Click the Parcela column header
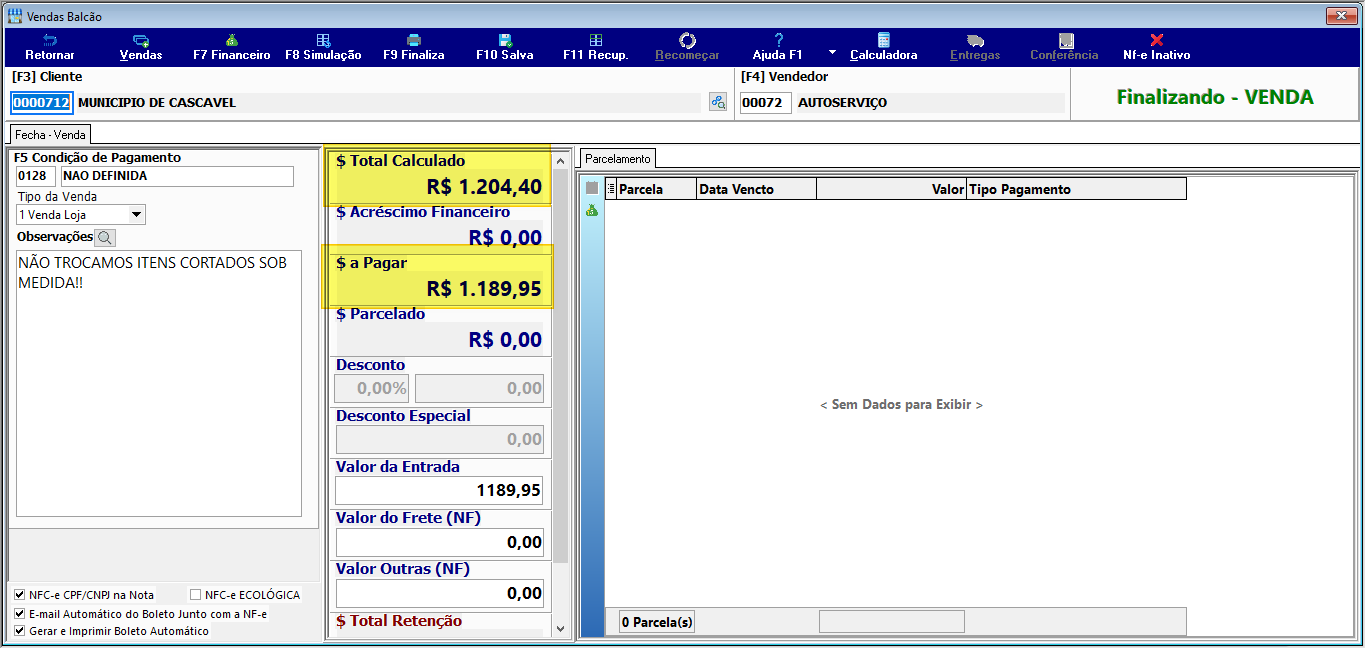Viewport: 1366px width, 649px height. pyautogui.click(x=657, y=189)
